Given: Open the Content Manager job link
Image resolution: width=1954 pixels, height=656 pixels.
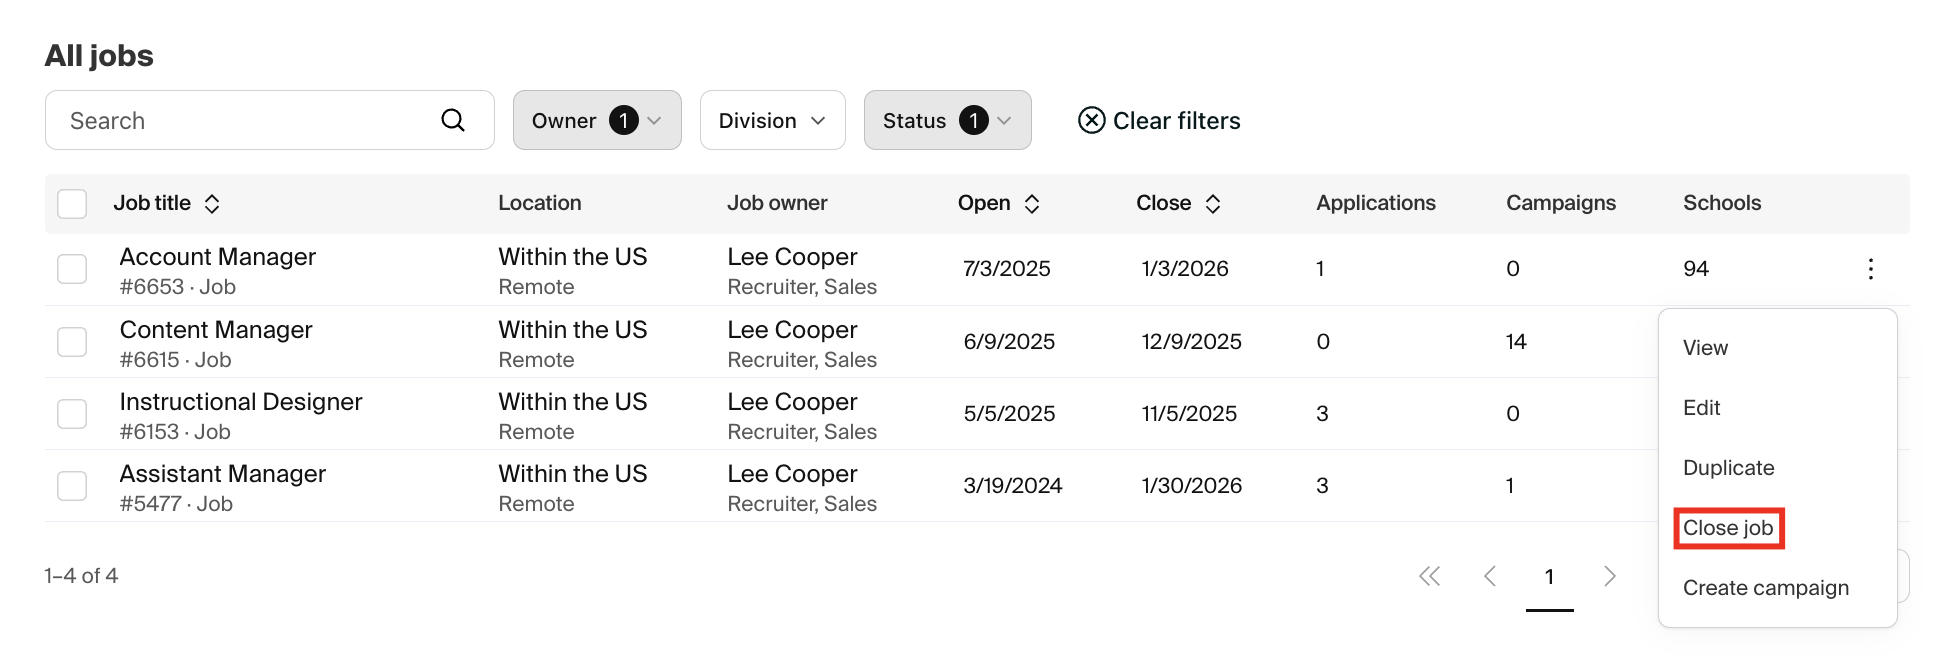Looking at the screenshot, I should (x=216, y=330).
